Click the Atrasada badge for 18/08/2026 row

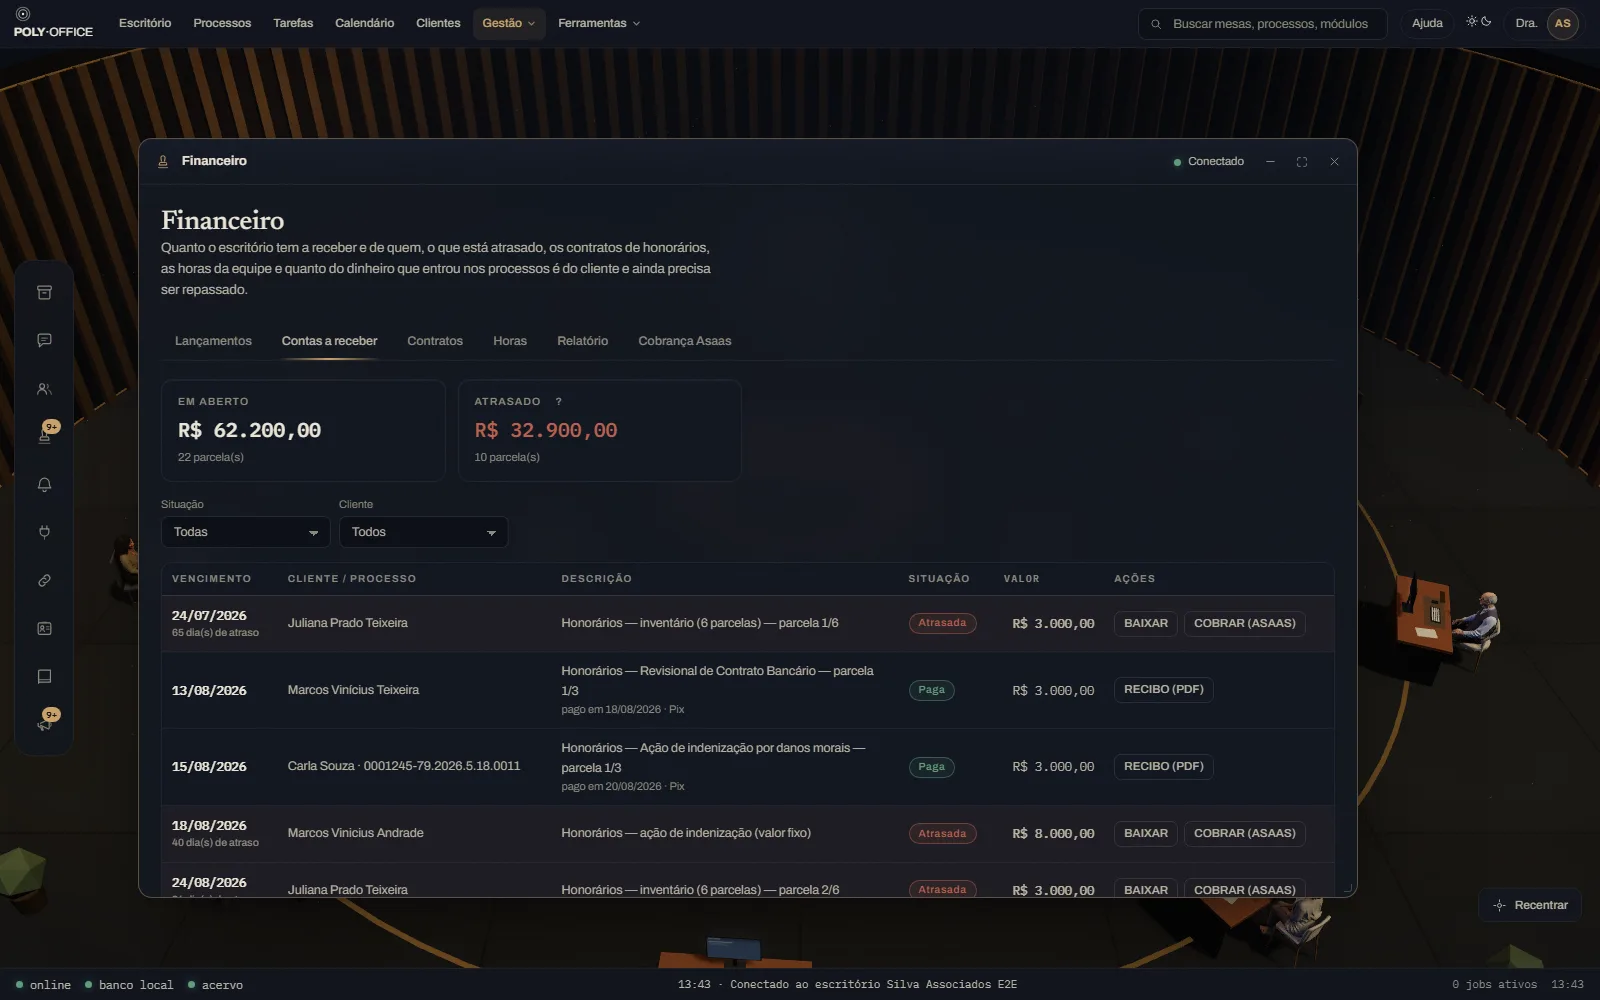point(942,833)
